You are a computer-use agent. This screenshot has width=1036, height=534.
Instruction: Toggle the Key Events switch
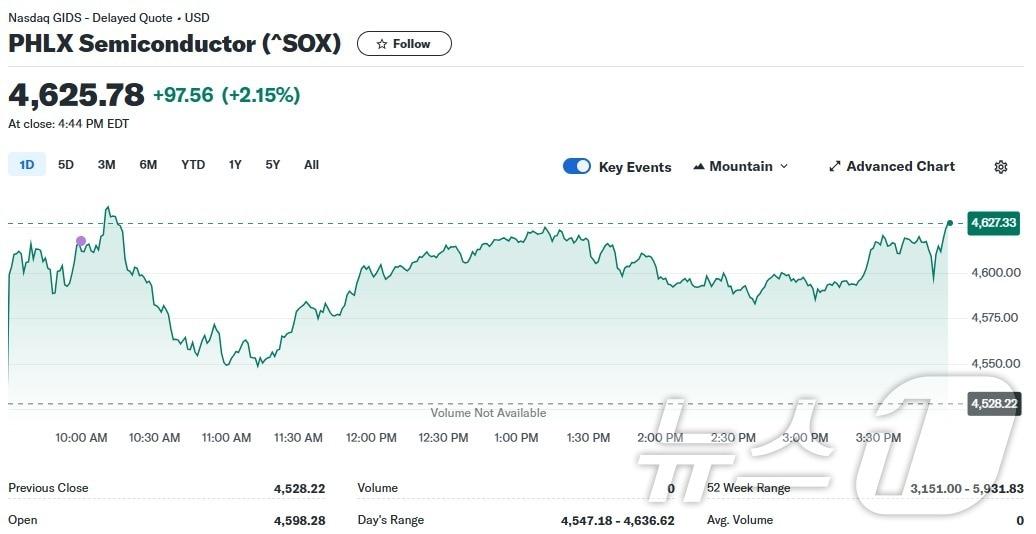coord(577,167)
